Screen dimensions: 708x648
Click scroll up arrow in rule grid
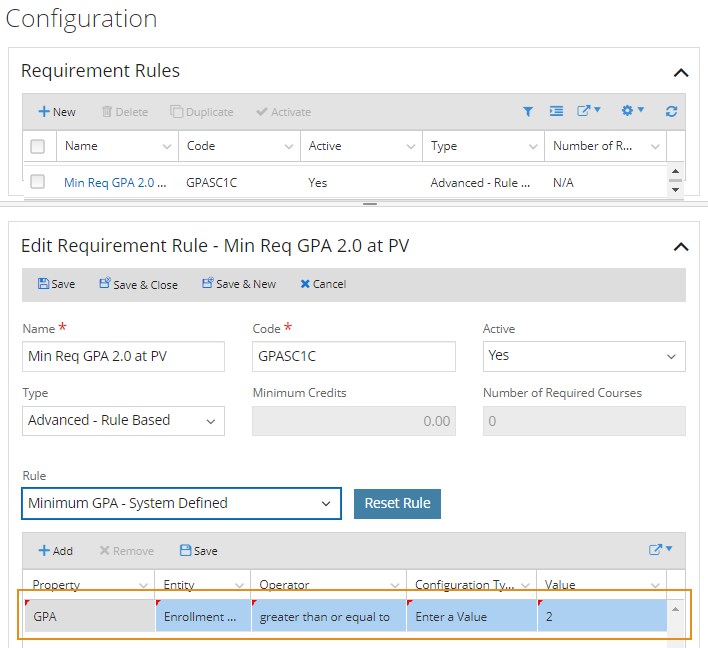675,610
